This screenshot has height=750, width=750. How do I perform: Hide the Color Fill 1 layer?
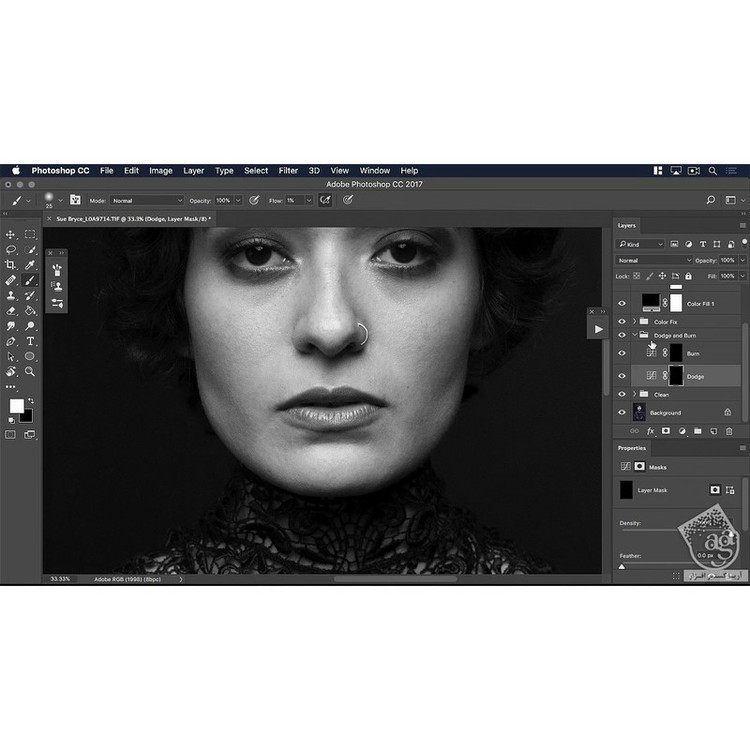pyautogui.click(x=622, y=303)
